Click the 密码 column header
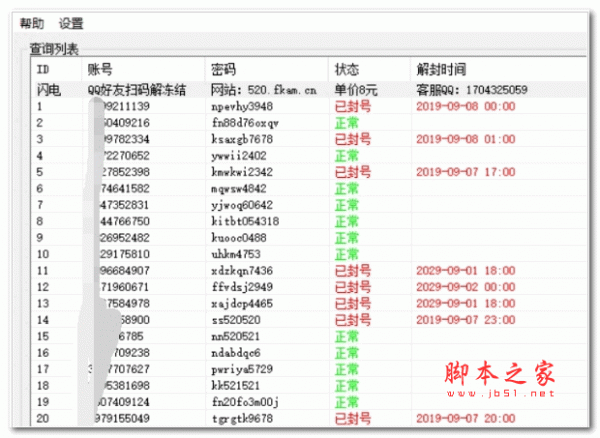Viewport: 600px width, 438px height. (x=223, y=69)
